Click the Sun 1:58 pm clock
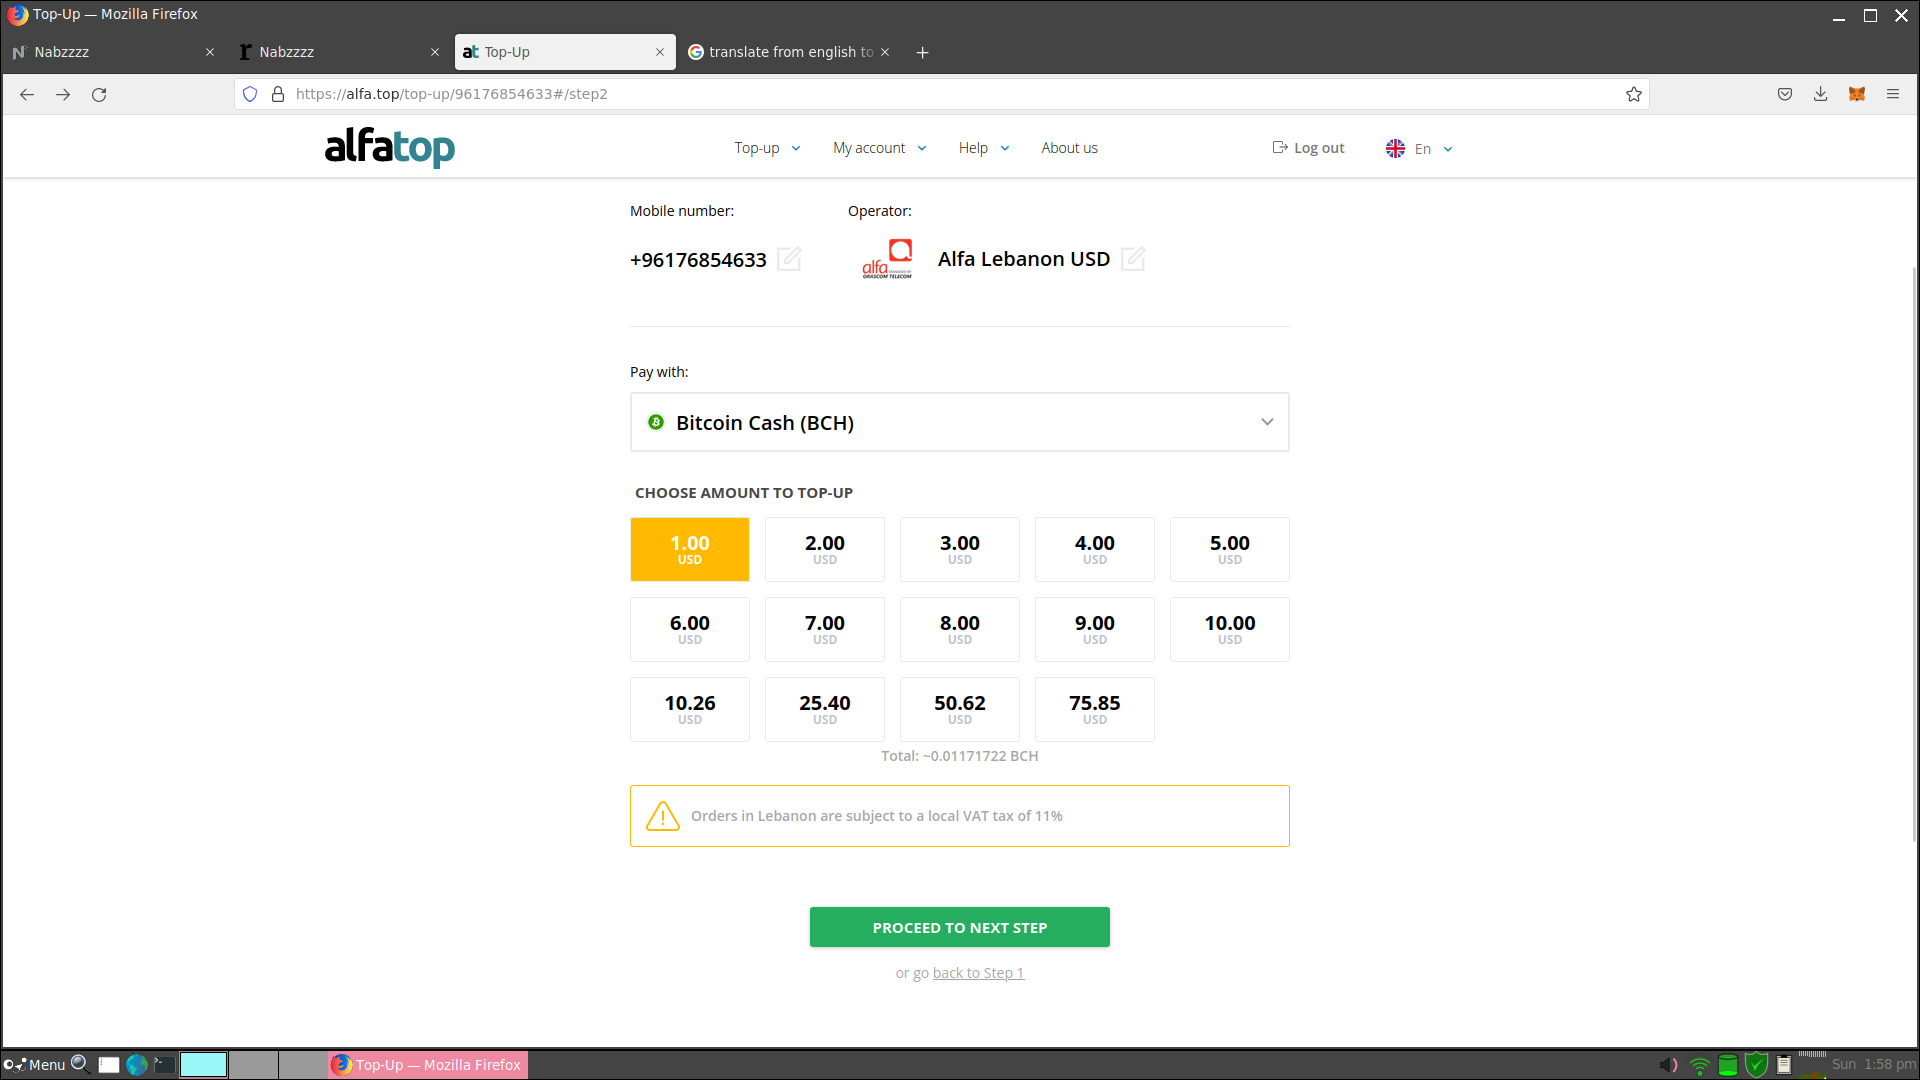The width and height of the screenshot is (1920, 1080). [1874, 1065]
